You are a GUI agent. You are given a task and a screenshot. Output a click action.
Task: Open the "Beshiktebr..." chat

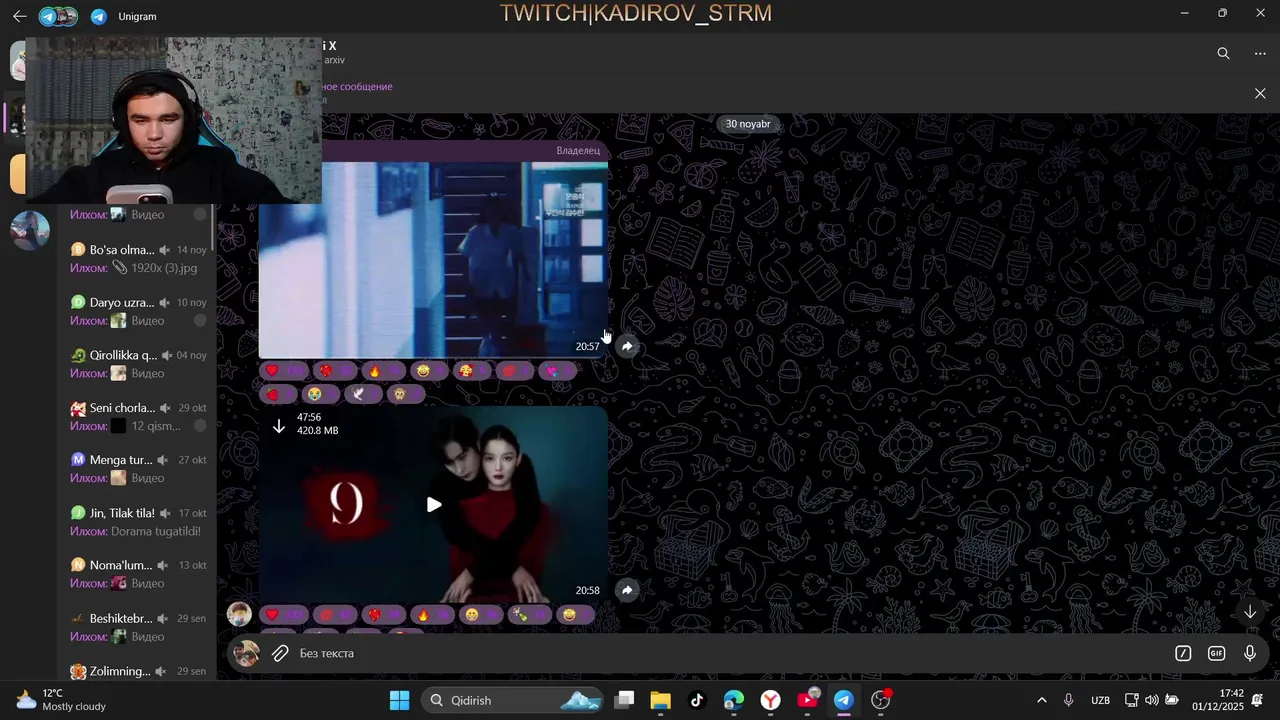pos(138,627)
